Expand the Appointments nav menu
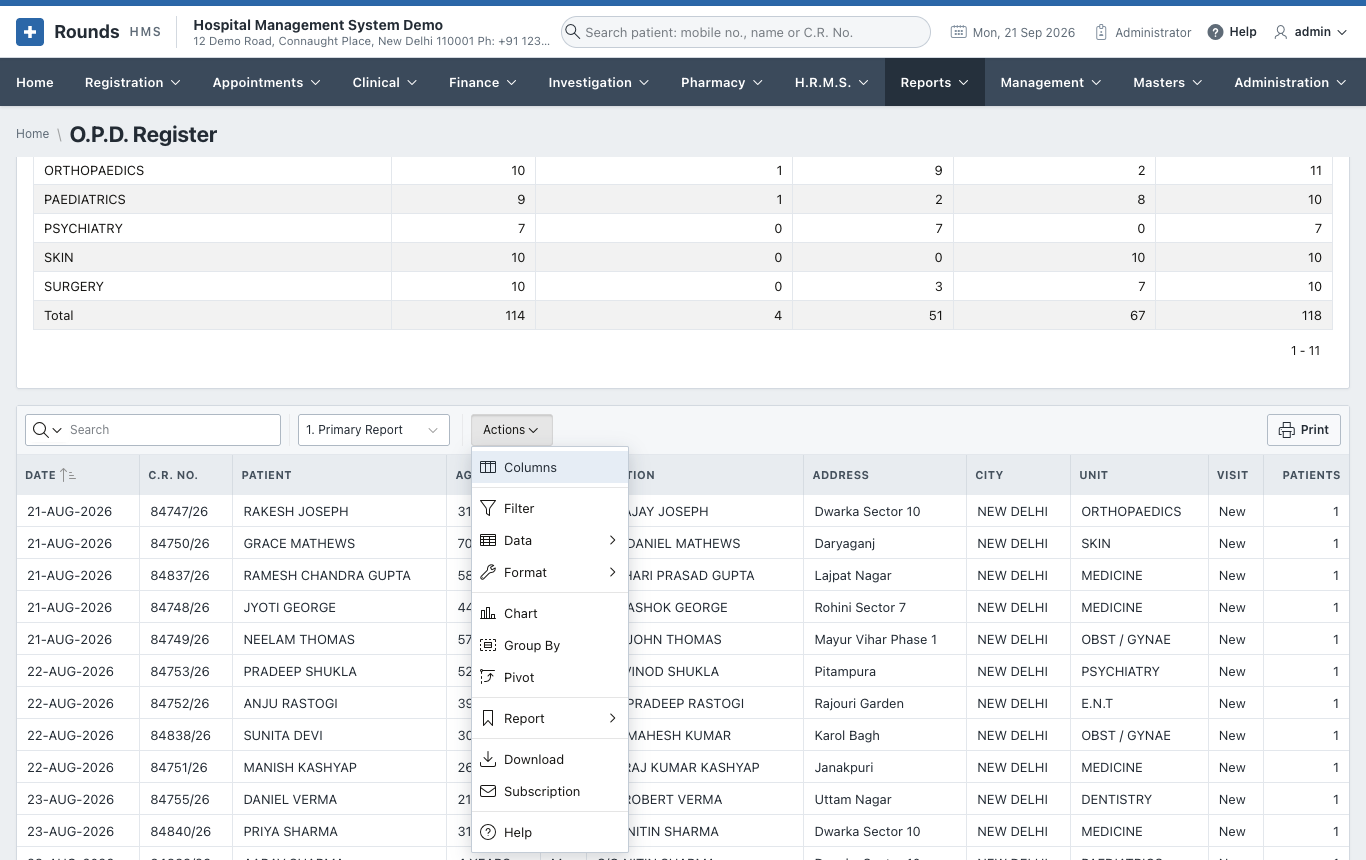Screen dimensions: 1366x860 pyautogui.click(x=266, y=82)
